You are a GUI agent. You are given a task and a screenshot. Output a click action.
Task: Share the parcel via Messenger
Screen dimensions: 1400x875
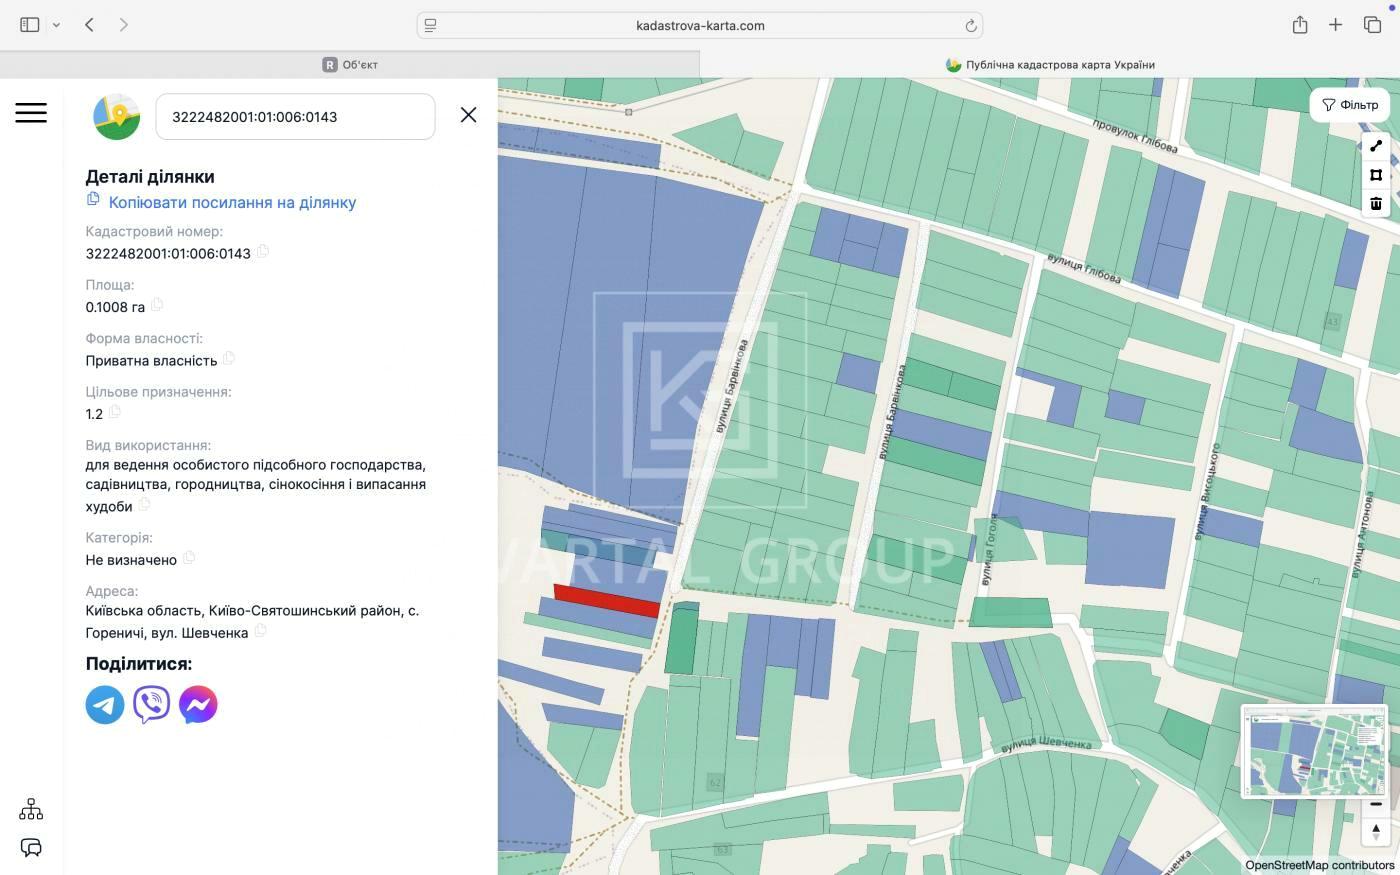pyautogui.click(x=198, y=704)
